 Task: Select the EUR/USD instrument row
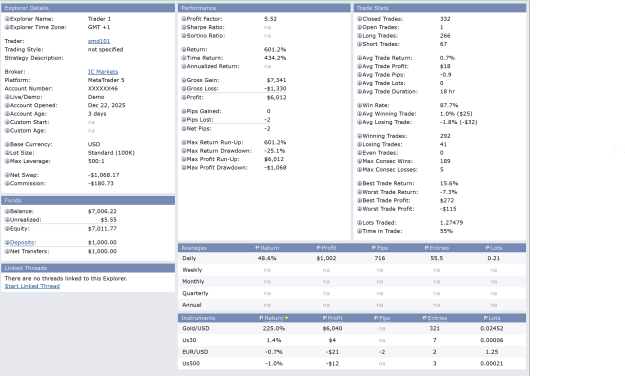[x=352, y=352]
